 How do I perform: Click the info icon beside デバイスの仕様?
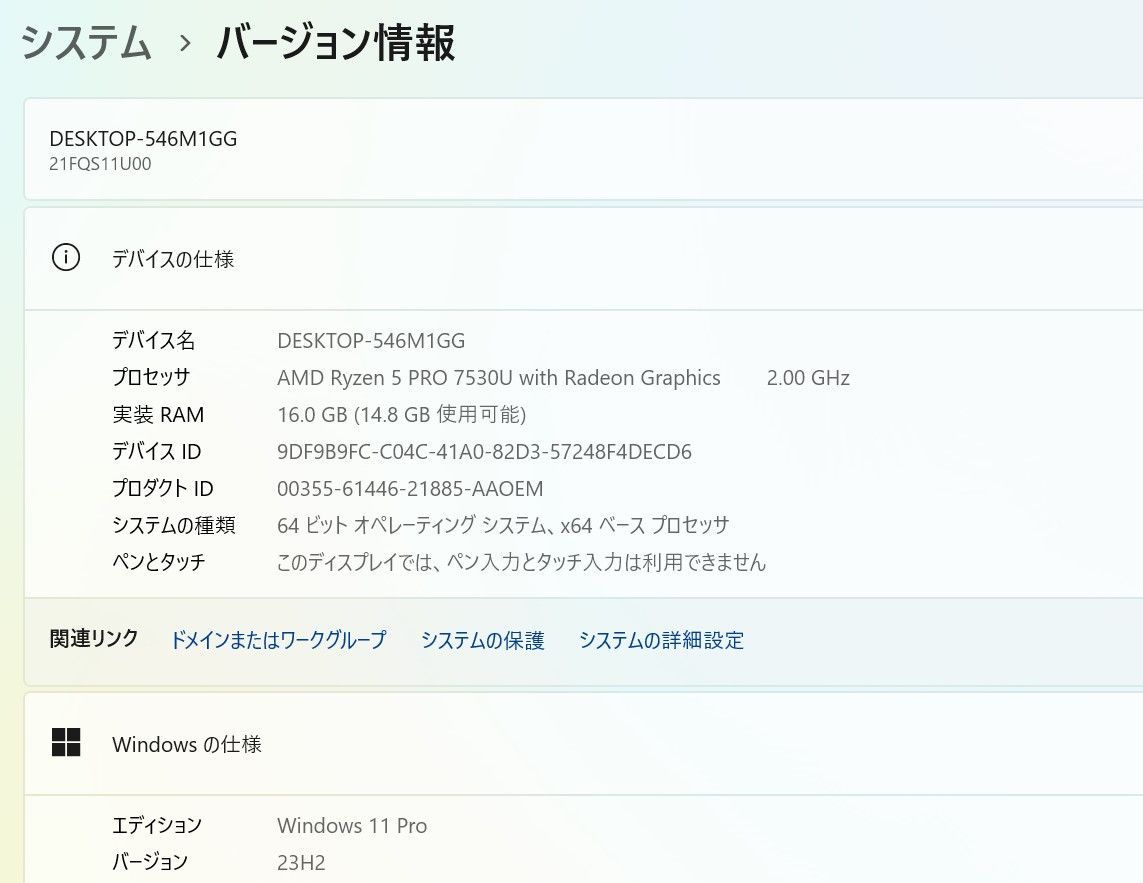coord(66,257)
